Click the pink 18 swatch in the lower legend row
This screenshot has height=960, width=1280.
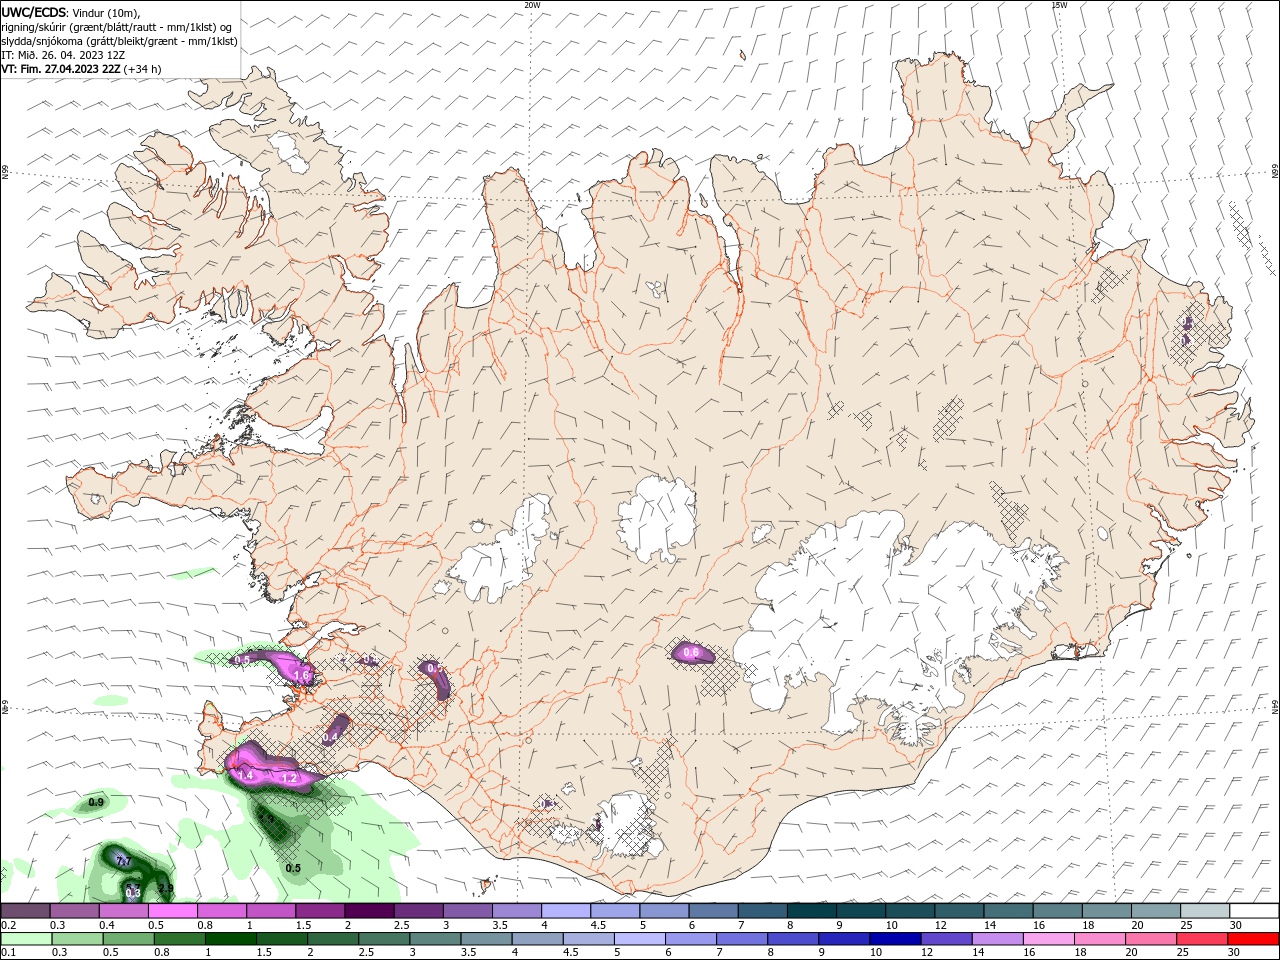(x=1098, y=939)
